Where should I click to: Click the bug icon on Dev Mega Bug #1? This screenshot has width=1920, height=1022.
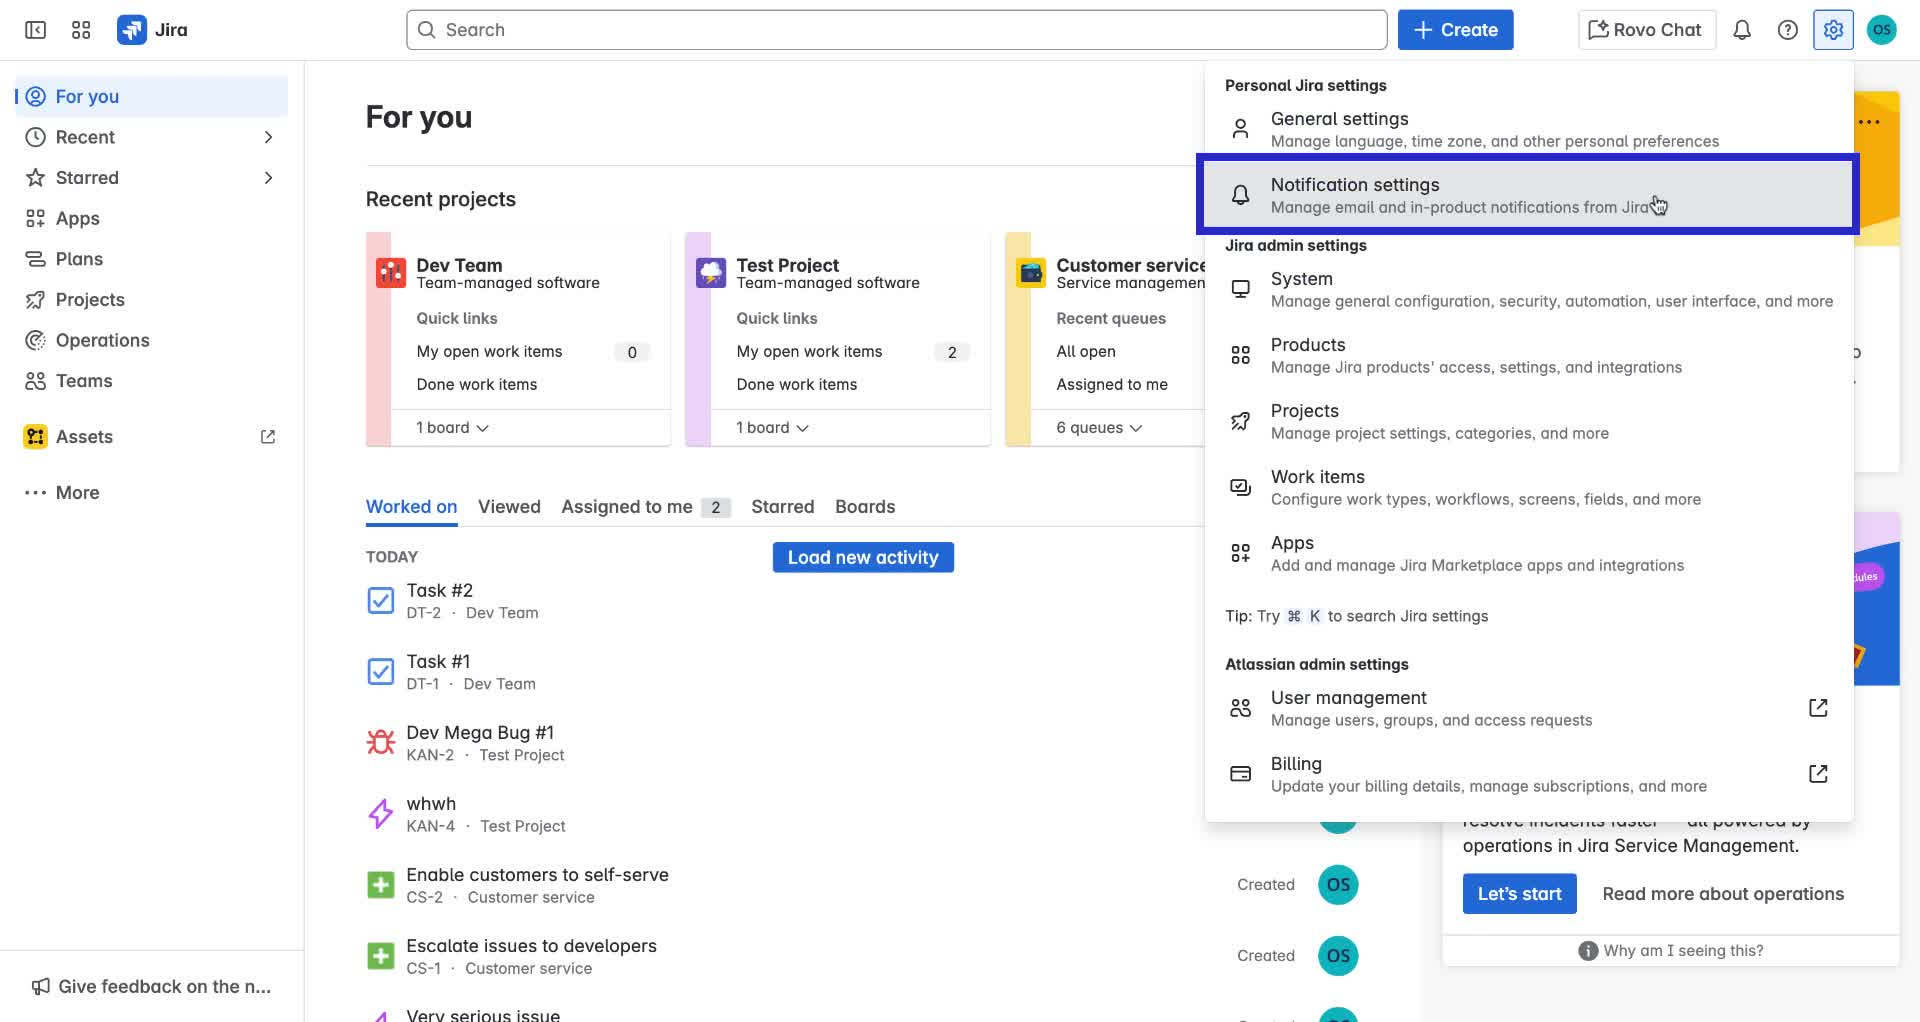[380, 741]
